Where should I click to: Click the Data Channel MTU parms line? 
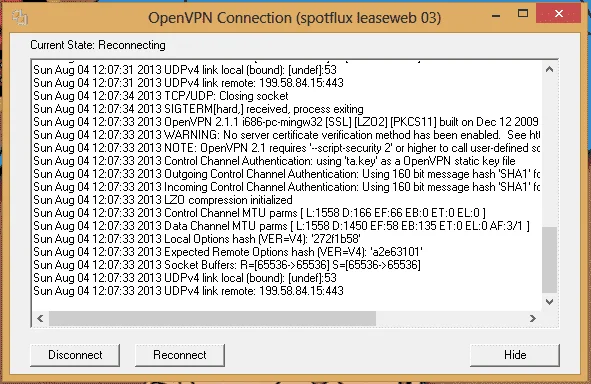282,226
